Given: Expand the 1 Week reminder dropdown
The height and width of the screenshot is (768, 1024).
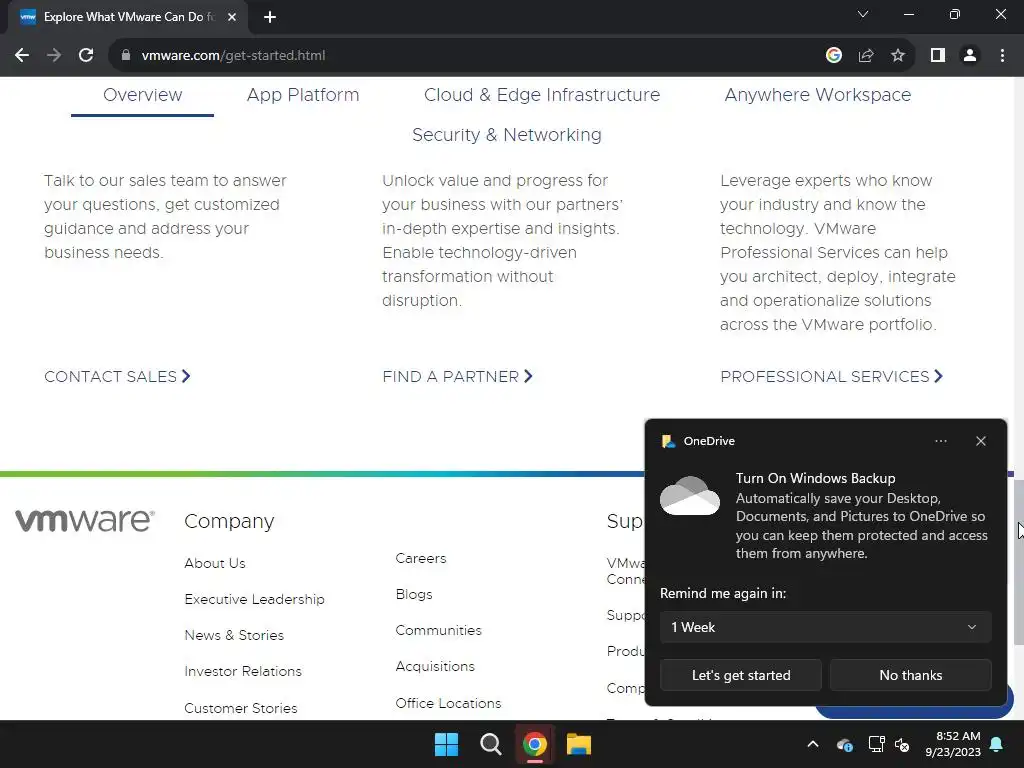Looking at the screenshot, I should click(825, 627).
